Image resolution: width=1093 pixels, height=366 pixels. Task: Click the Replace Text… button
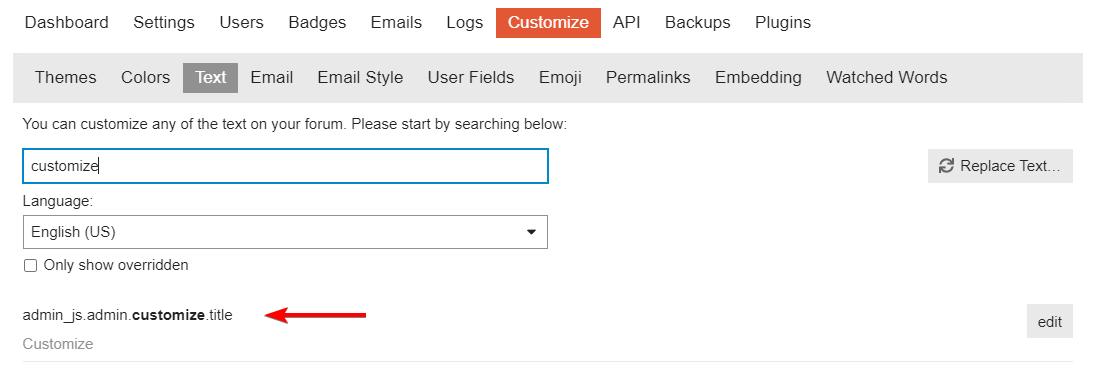coord(1000,166)
